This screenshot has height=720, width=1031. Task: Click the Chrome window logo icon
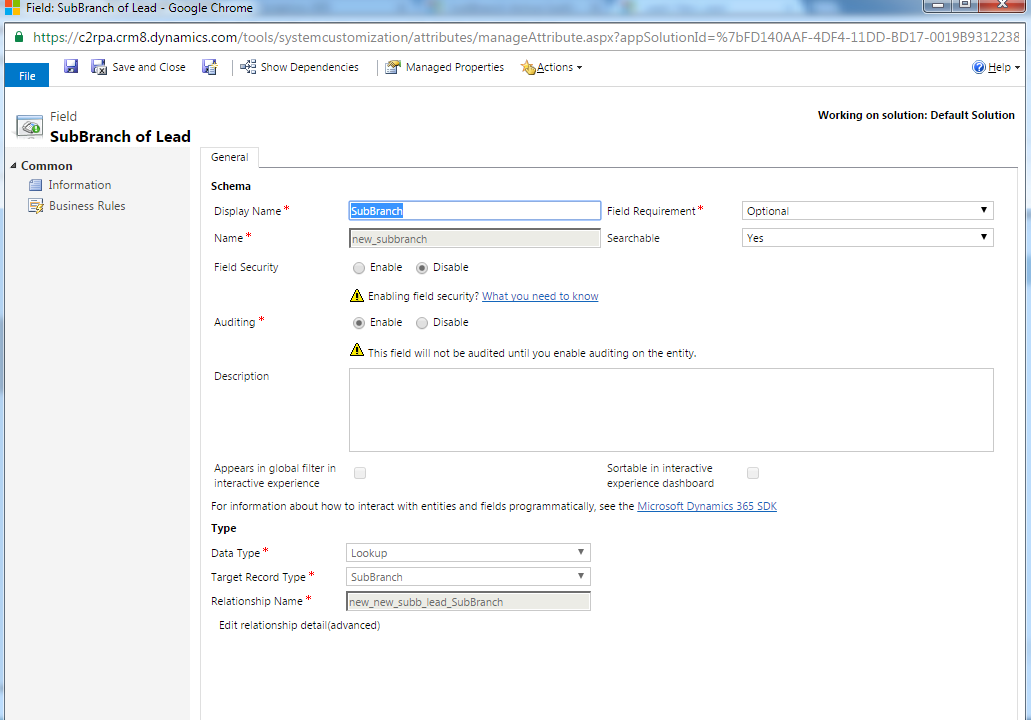pos(12,7)
